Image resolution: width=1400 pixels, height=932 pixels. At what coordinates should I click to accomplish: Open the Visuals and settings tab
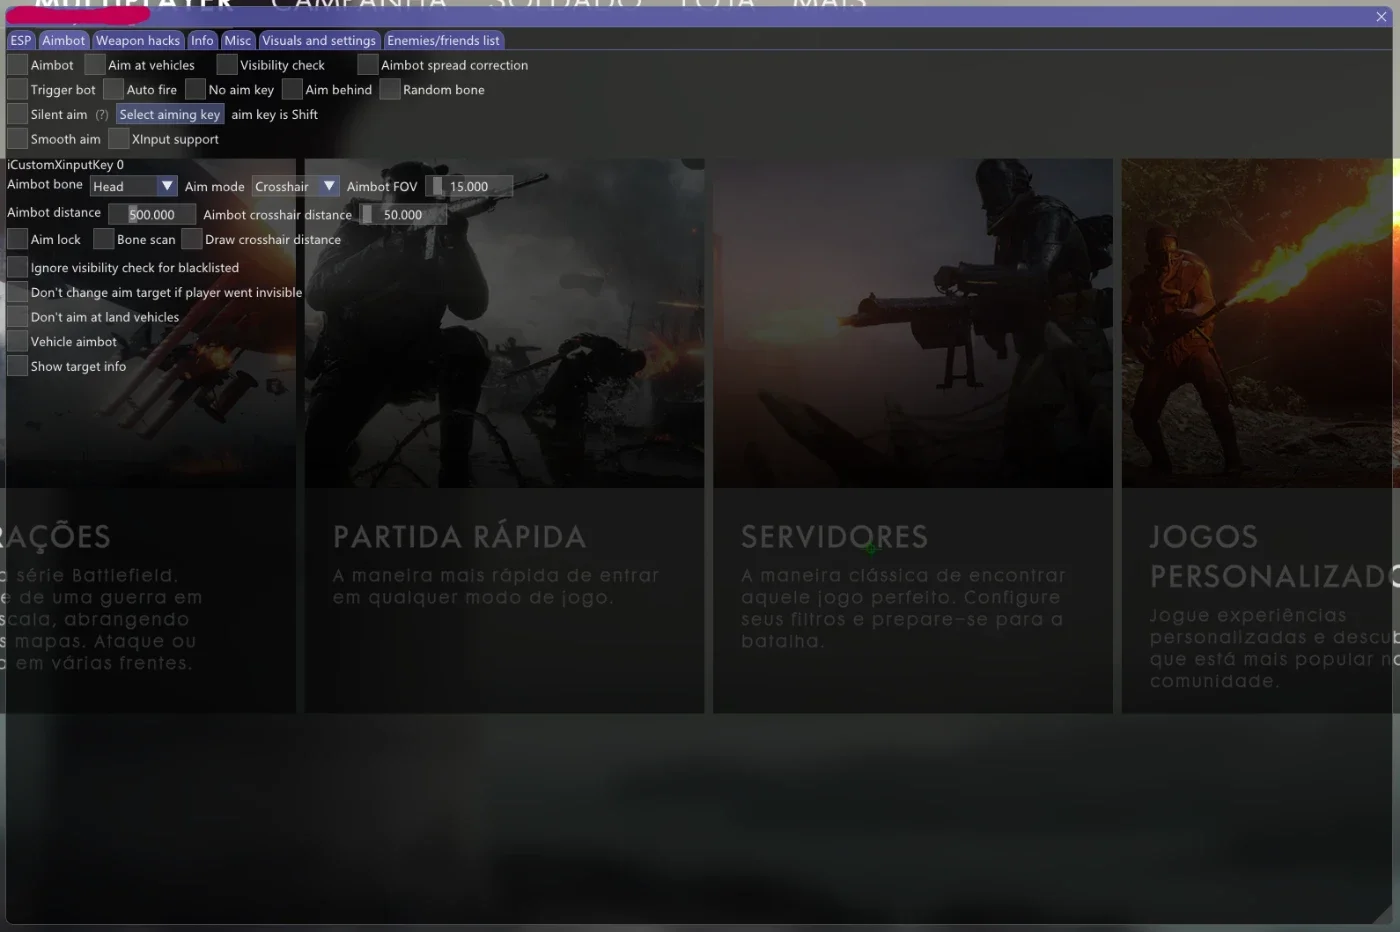click(319, 40)
